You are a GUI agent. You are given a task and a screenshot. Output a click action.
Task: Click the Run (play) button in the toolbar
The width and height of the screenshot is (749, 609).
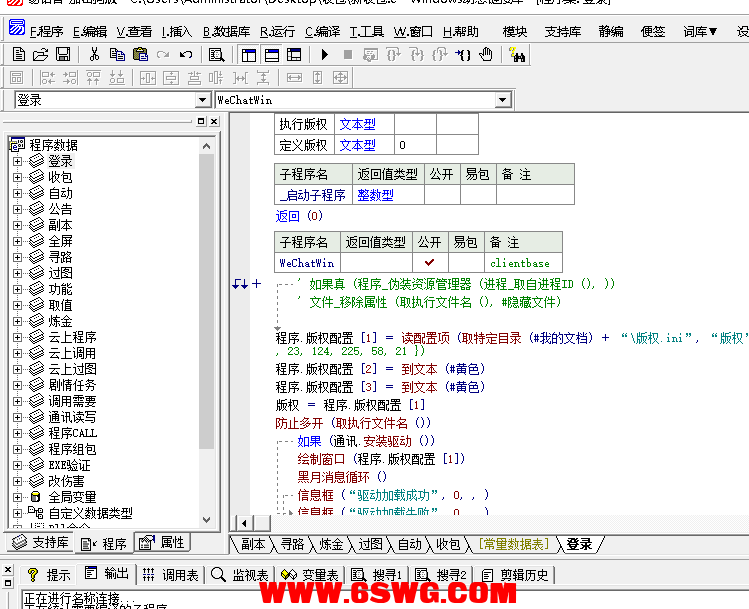(x=325, y=54)
